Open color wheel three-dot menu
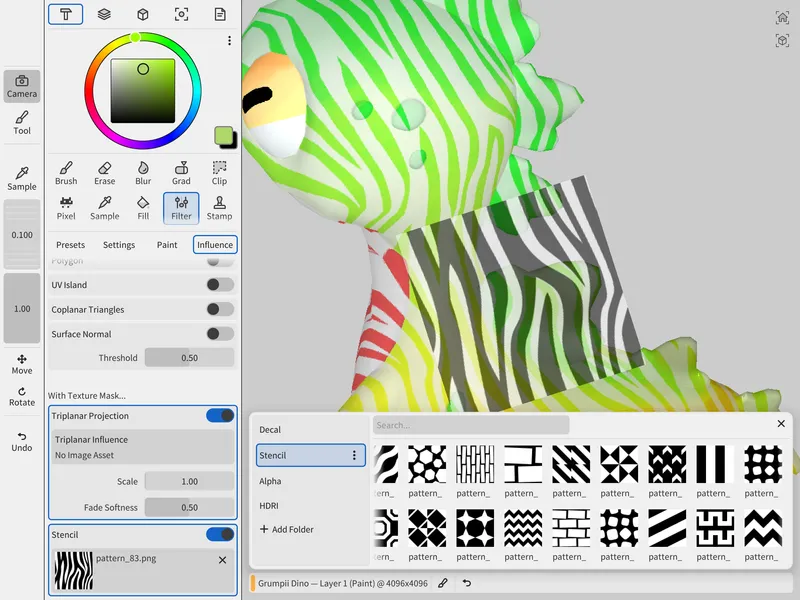Screen dimensions: 800x600 point(229,41)
